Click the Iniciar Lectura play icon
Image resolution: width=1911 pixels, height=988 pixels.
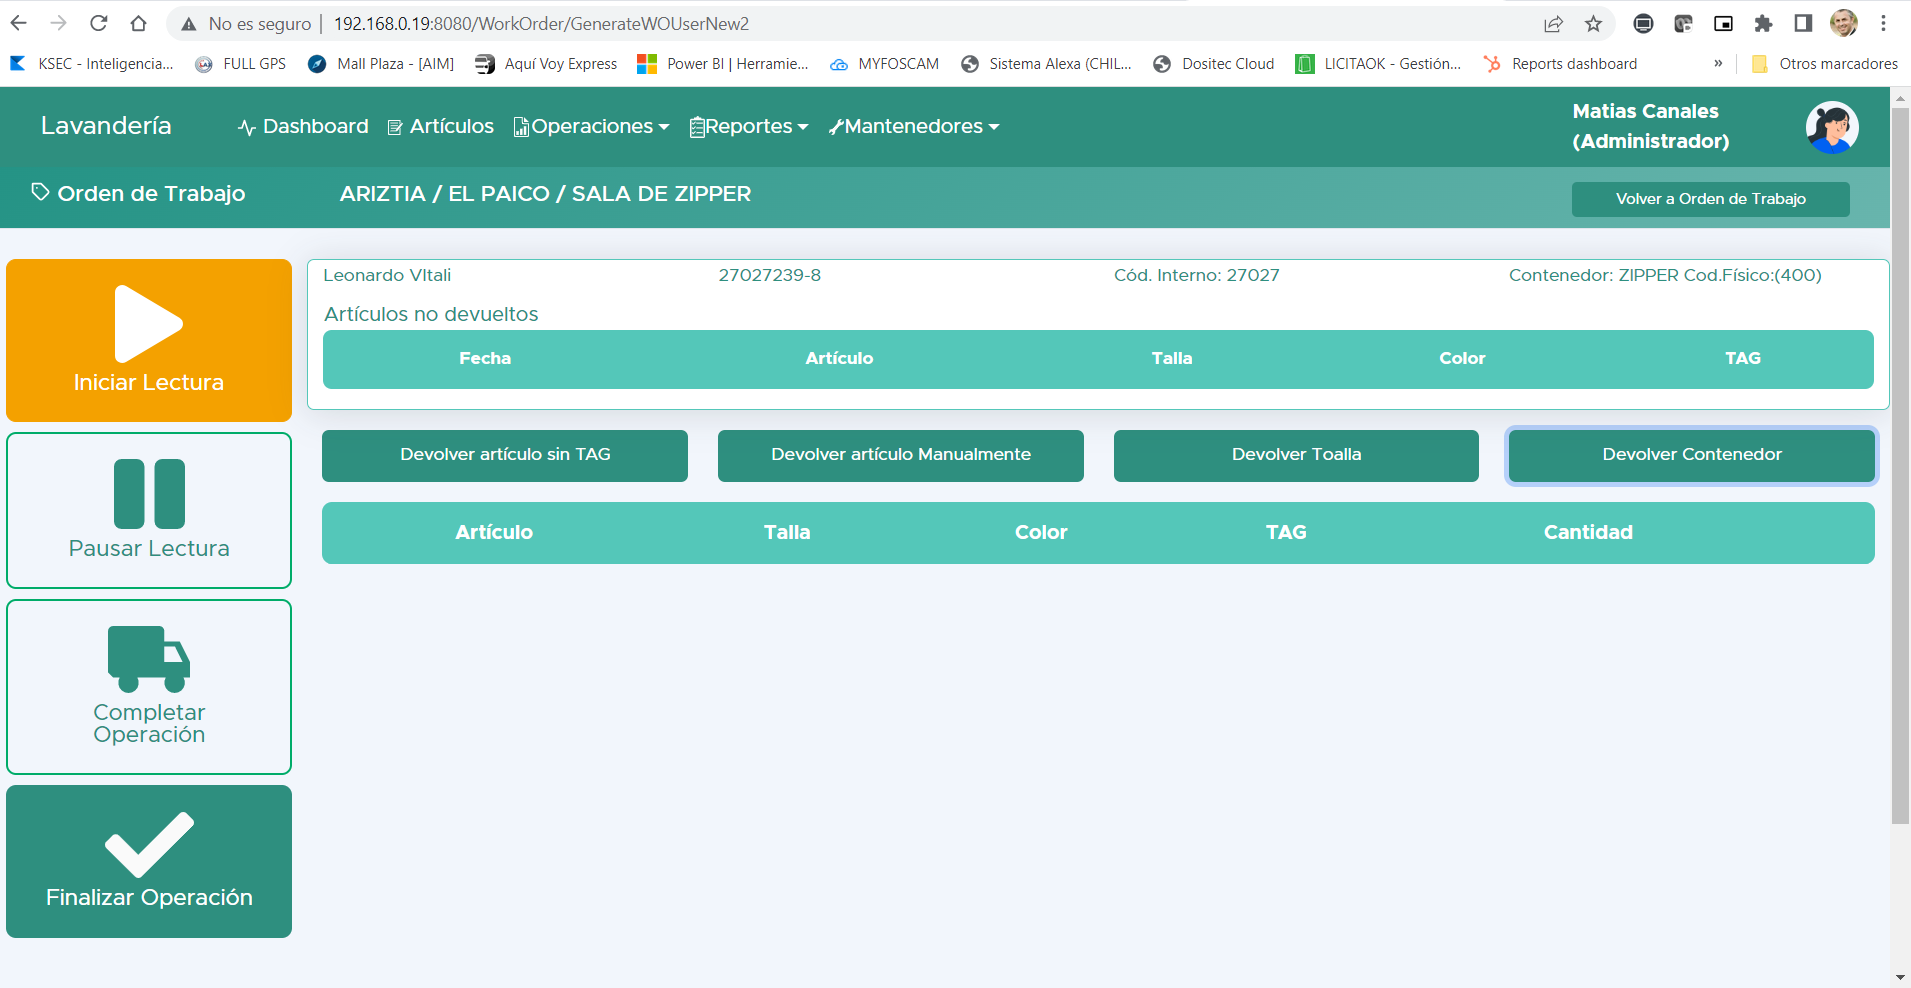[x=148, y=323]
